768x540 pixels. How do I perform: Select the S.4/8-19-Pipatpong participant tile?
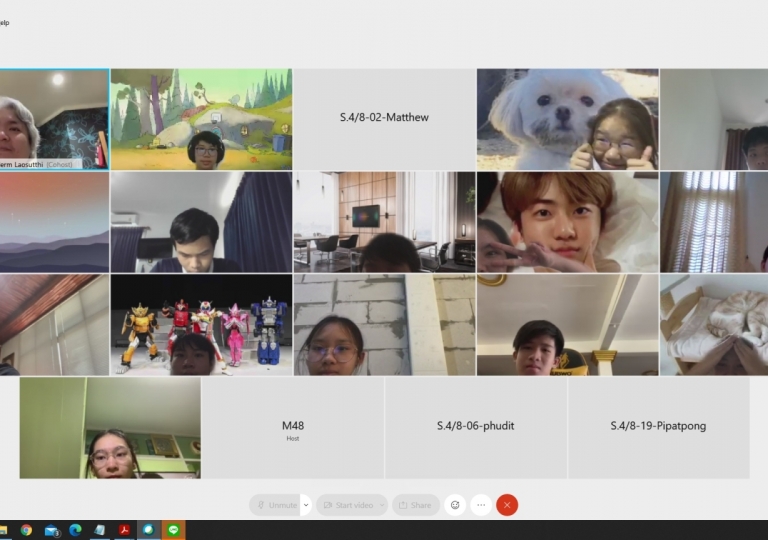coord(659,428)
